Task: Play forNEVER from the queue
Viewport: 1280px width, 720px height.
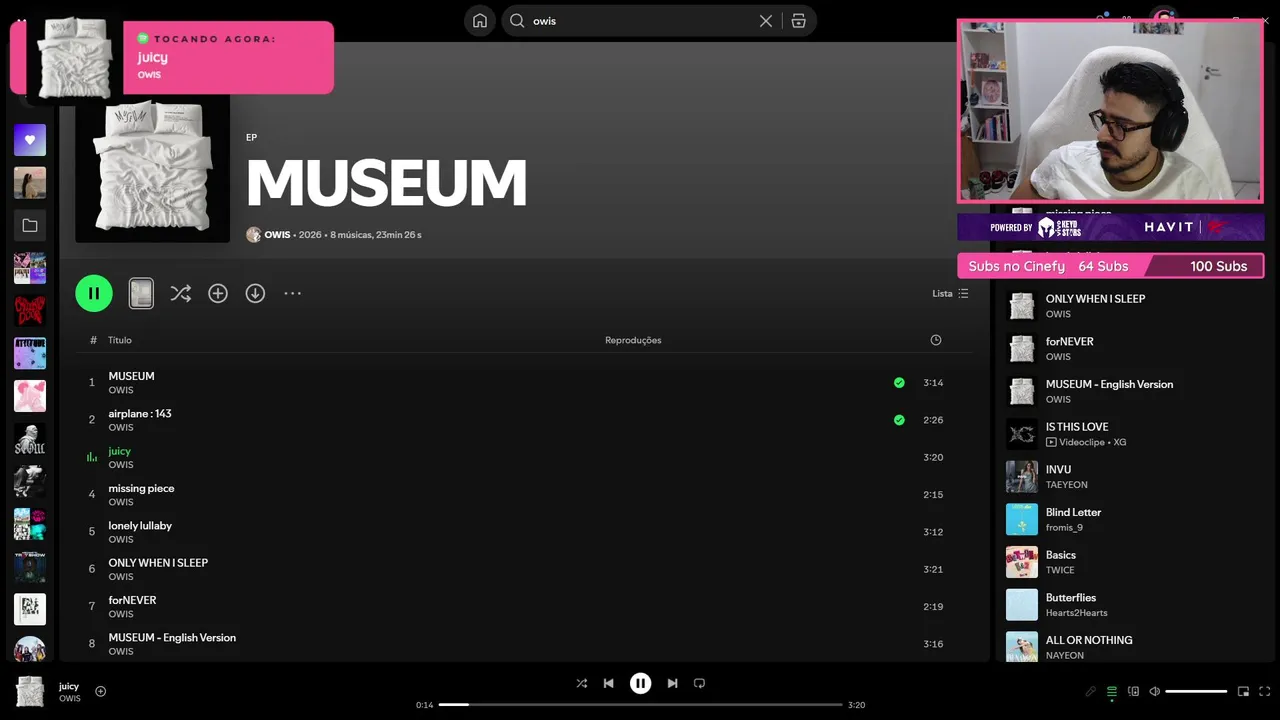Action: point(1134,349)
